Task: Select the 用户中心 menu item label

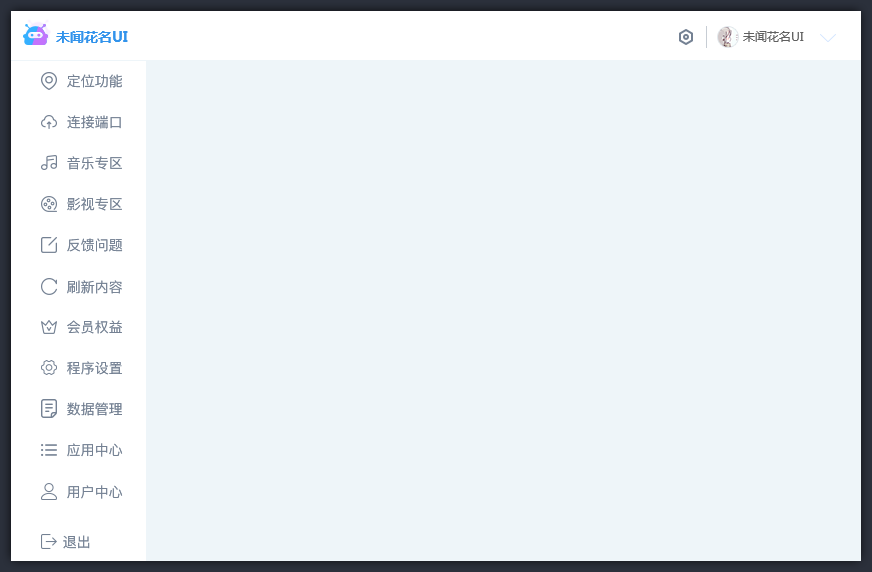Action: 95,492
